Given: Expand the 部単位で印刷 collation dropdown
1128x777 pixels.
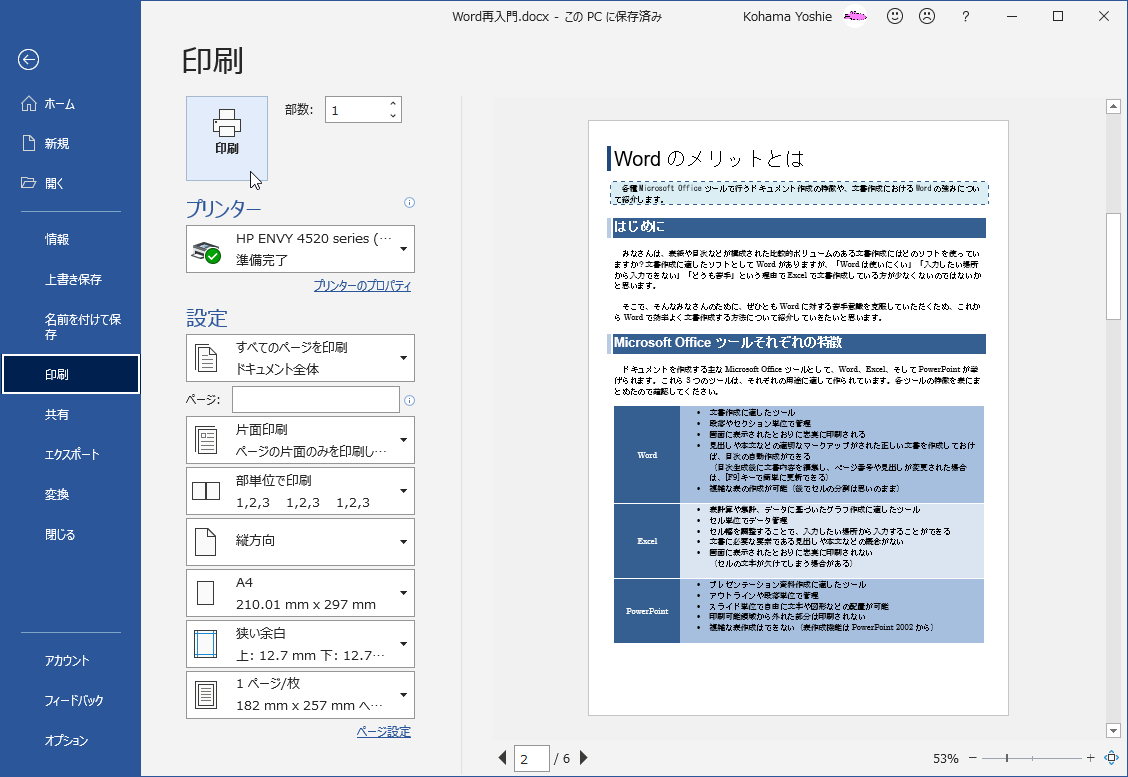Looking at the screenshot, I should pos(300,491).
